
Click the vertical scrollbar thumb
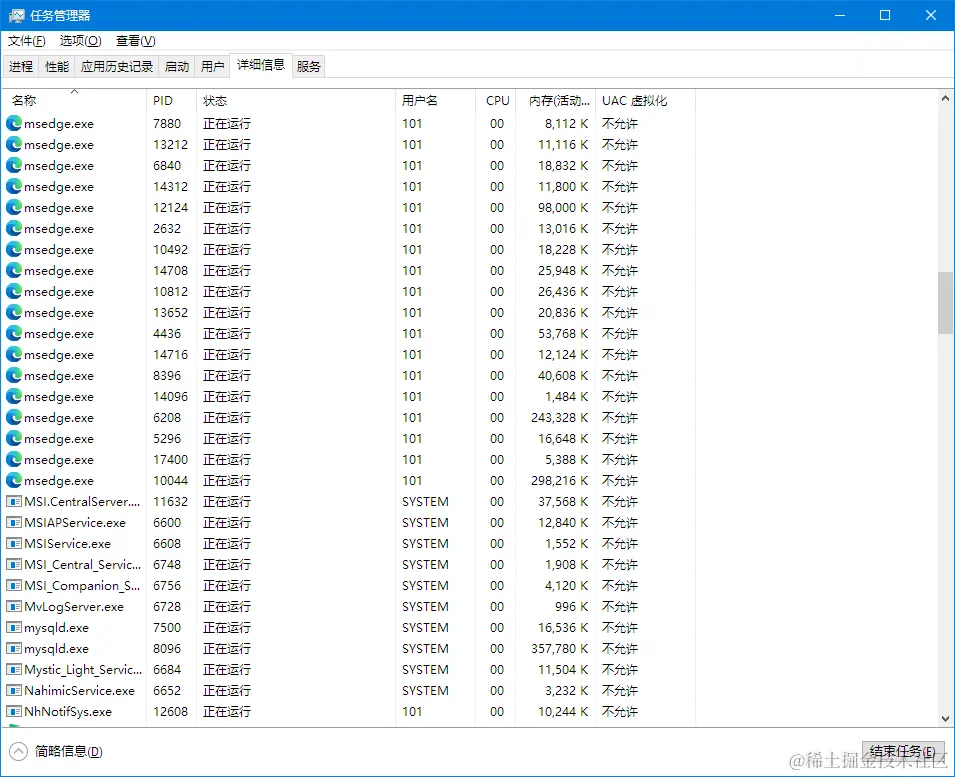(945, 303)
